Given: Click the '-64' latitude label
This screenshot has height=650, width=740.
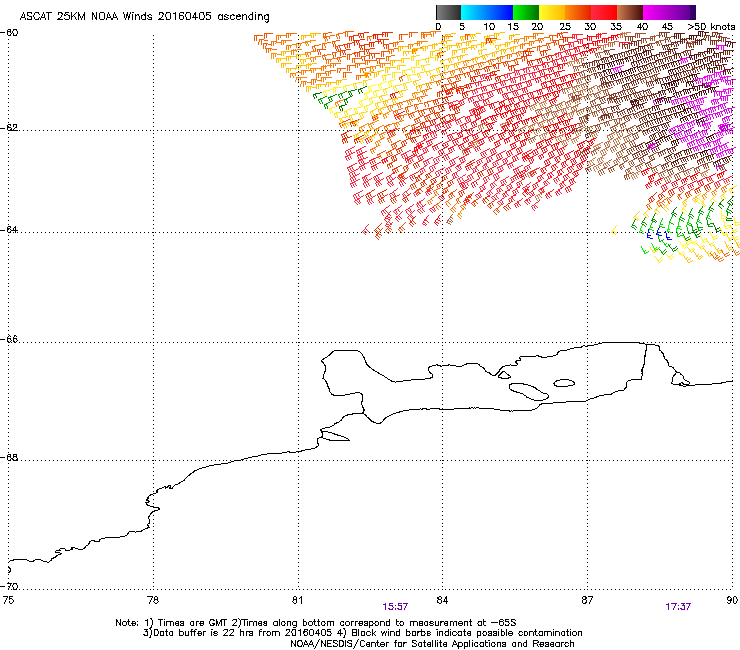Looking at the screenshot, I should [x=10, y=230].
